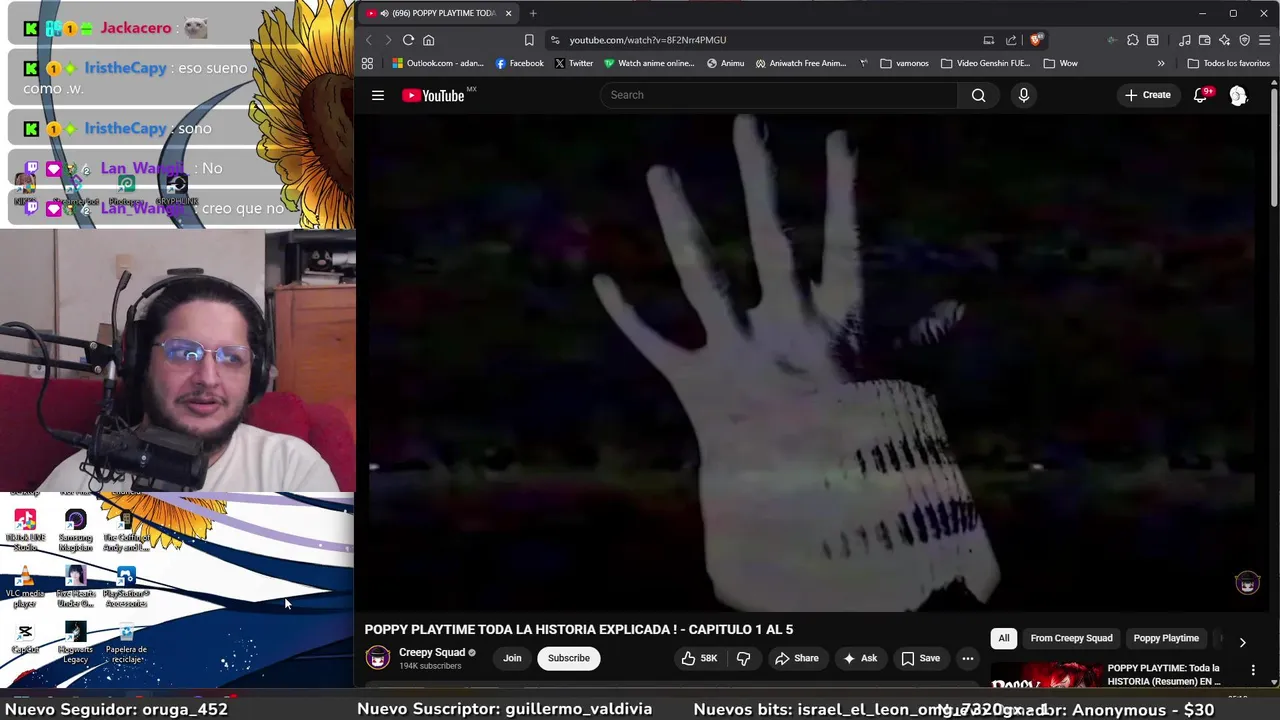
Task: Open the Brave wallet icon
Action: (1205, 40)
